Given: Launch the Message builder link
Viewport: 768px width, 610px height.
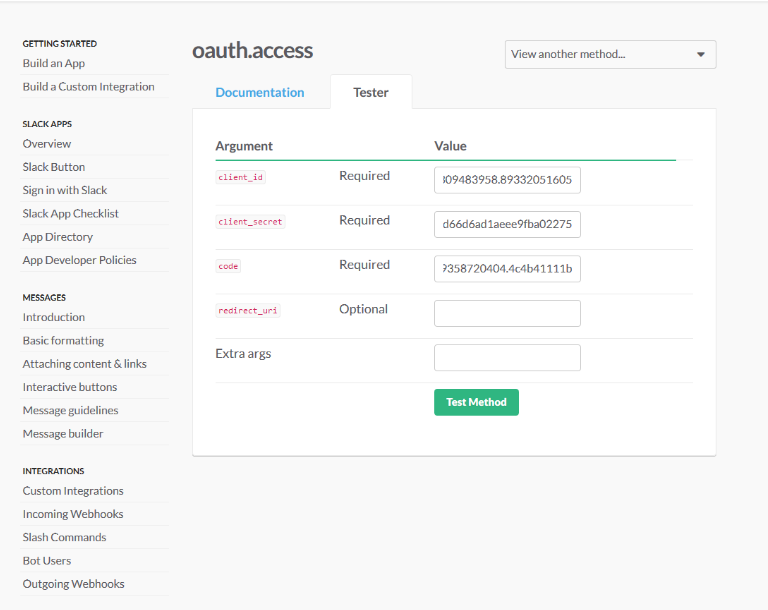Looking at the screenshot, I should tap(63, 434).
